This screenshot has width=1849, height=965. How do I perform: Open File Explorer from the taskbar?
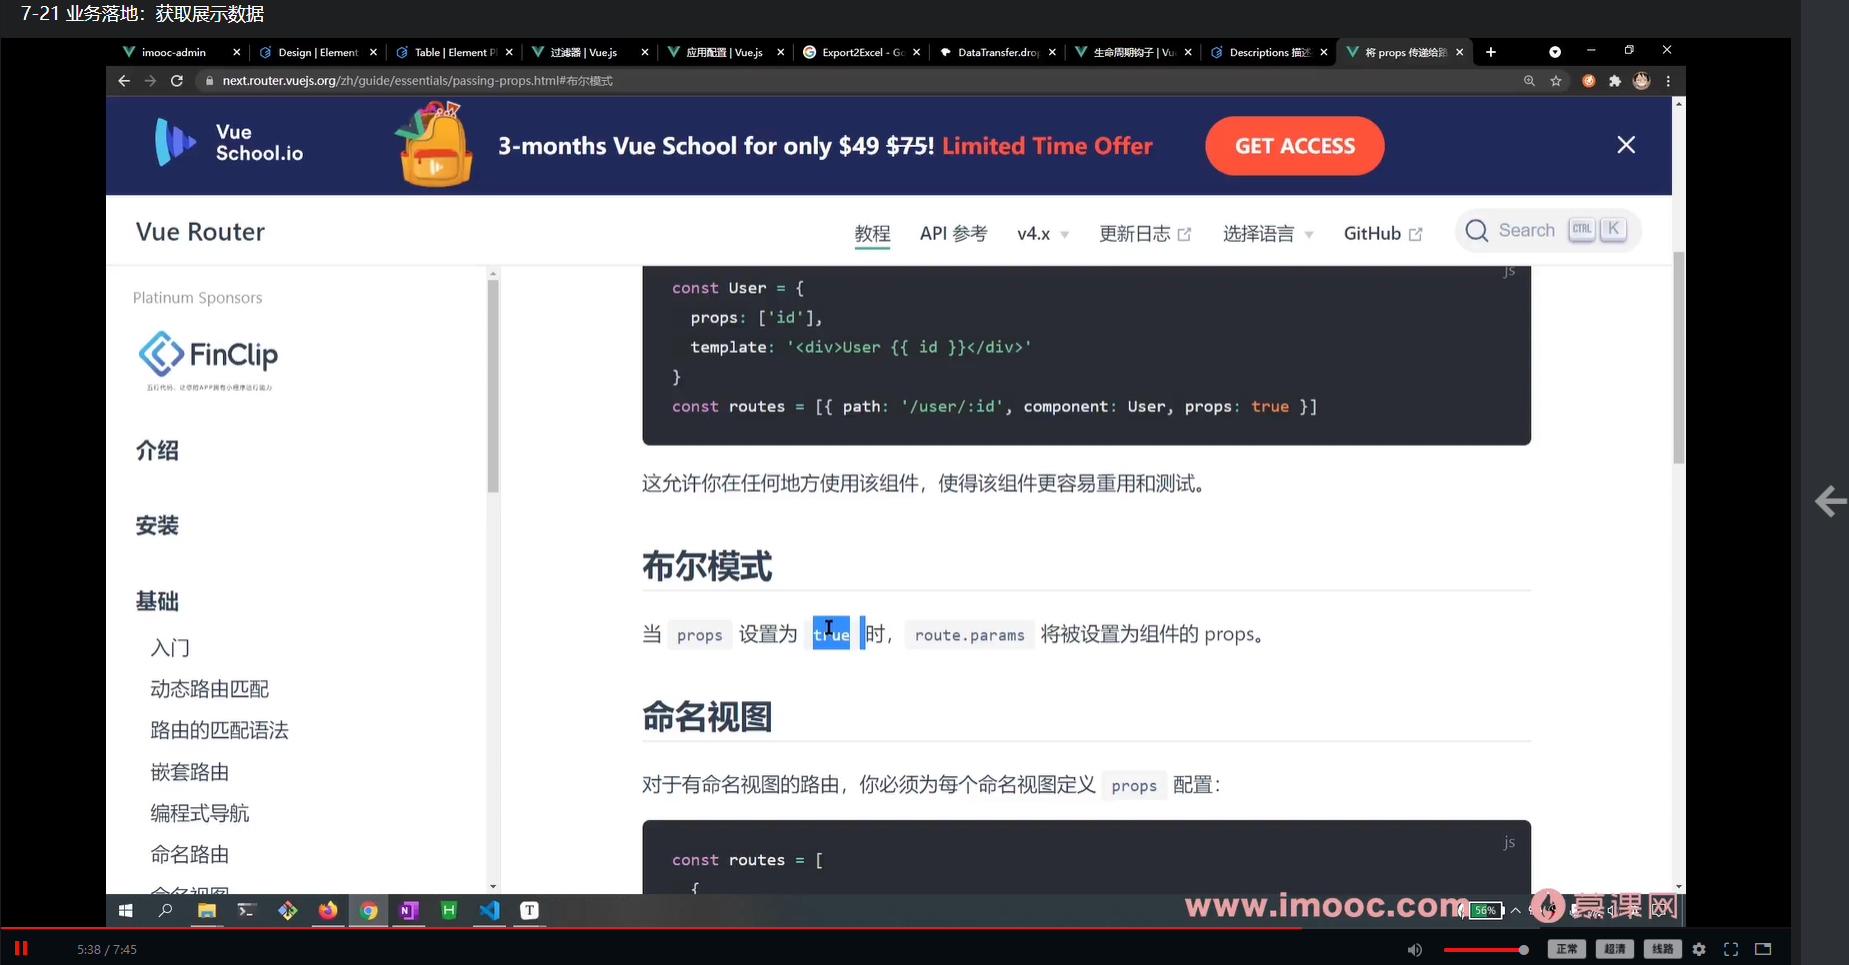(x=206, y=911)
